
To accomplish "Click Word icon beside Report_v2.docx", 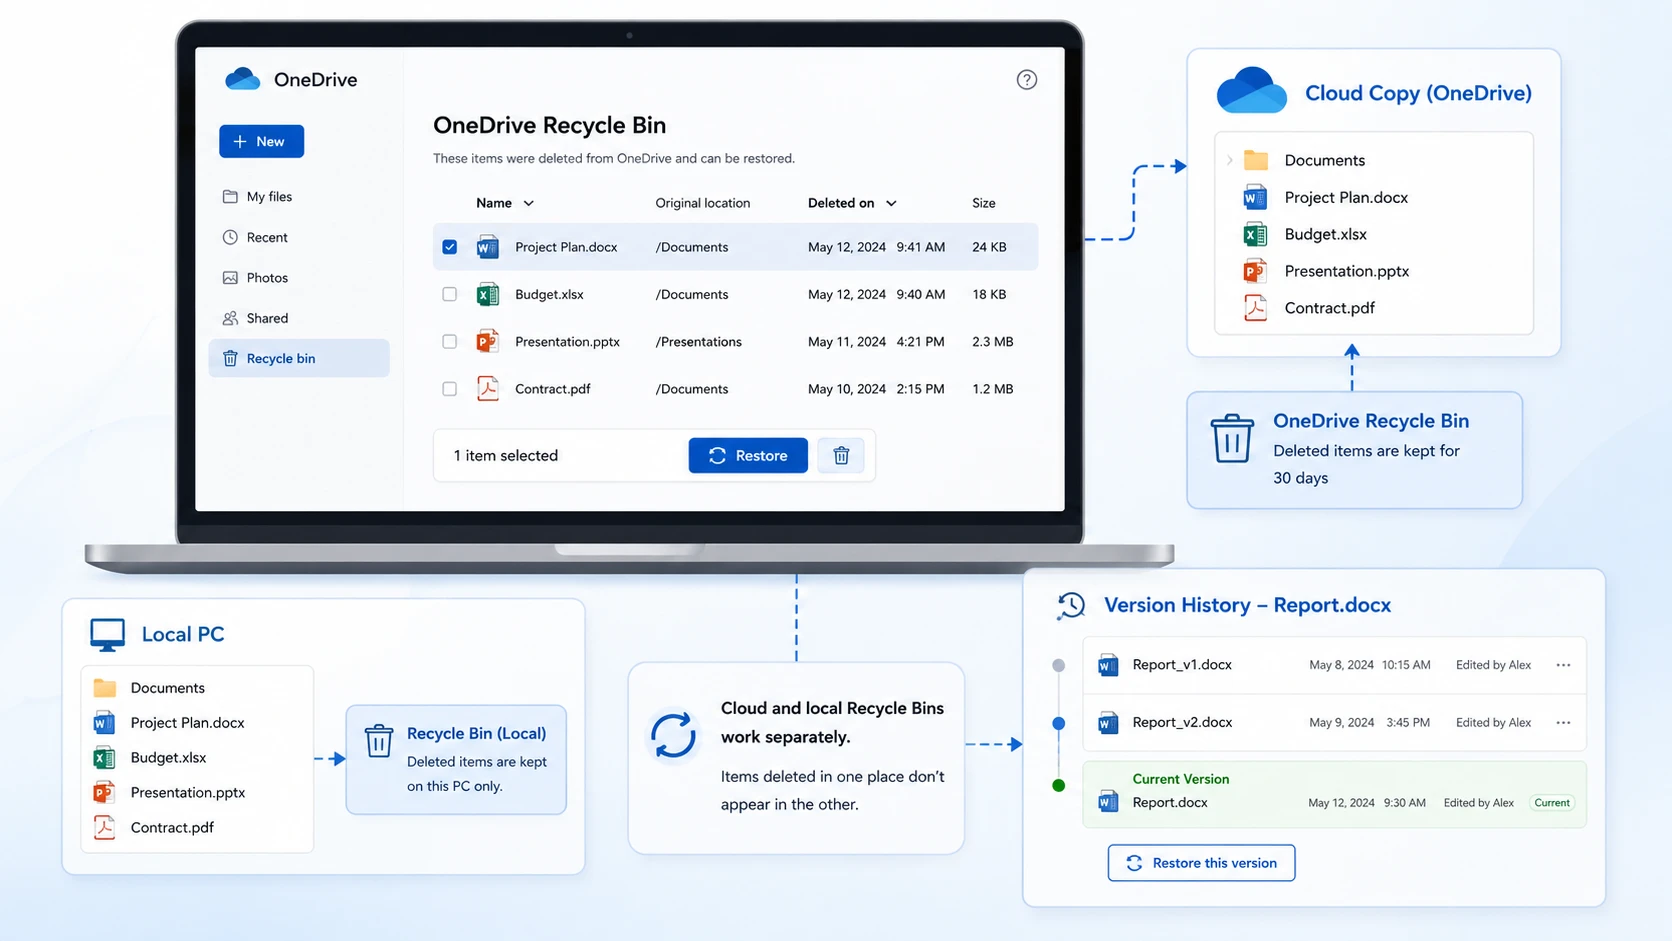I will click(x=1108, y=722).
